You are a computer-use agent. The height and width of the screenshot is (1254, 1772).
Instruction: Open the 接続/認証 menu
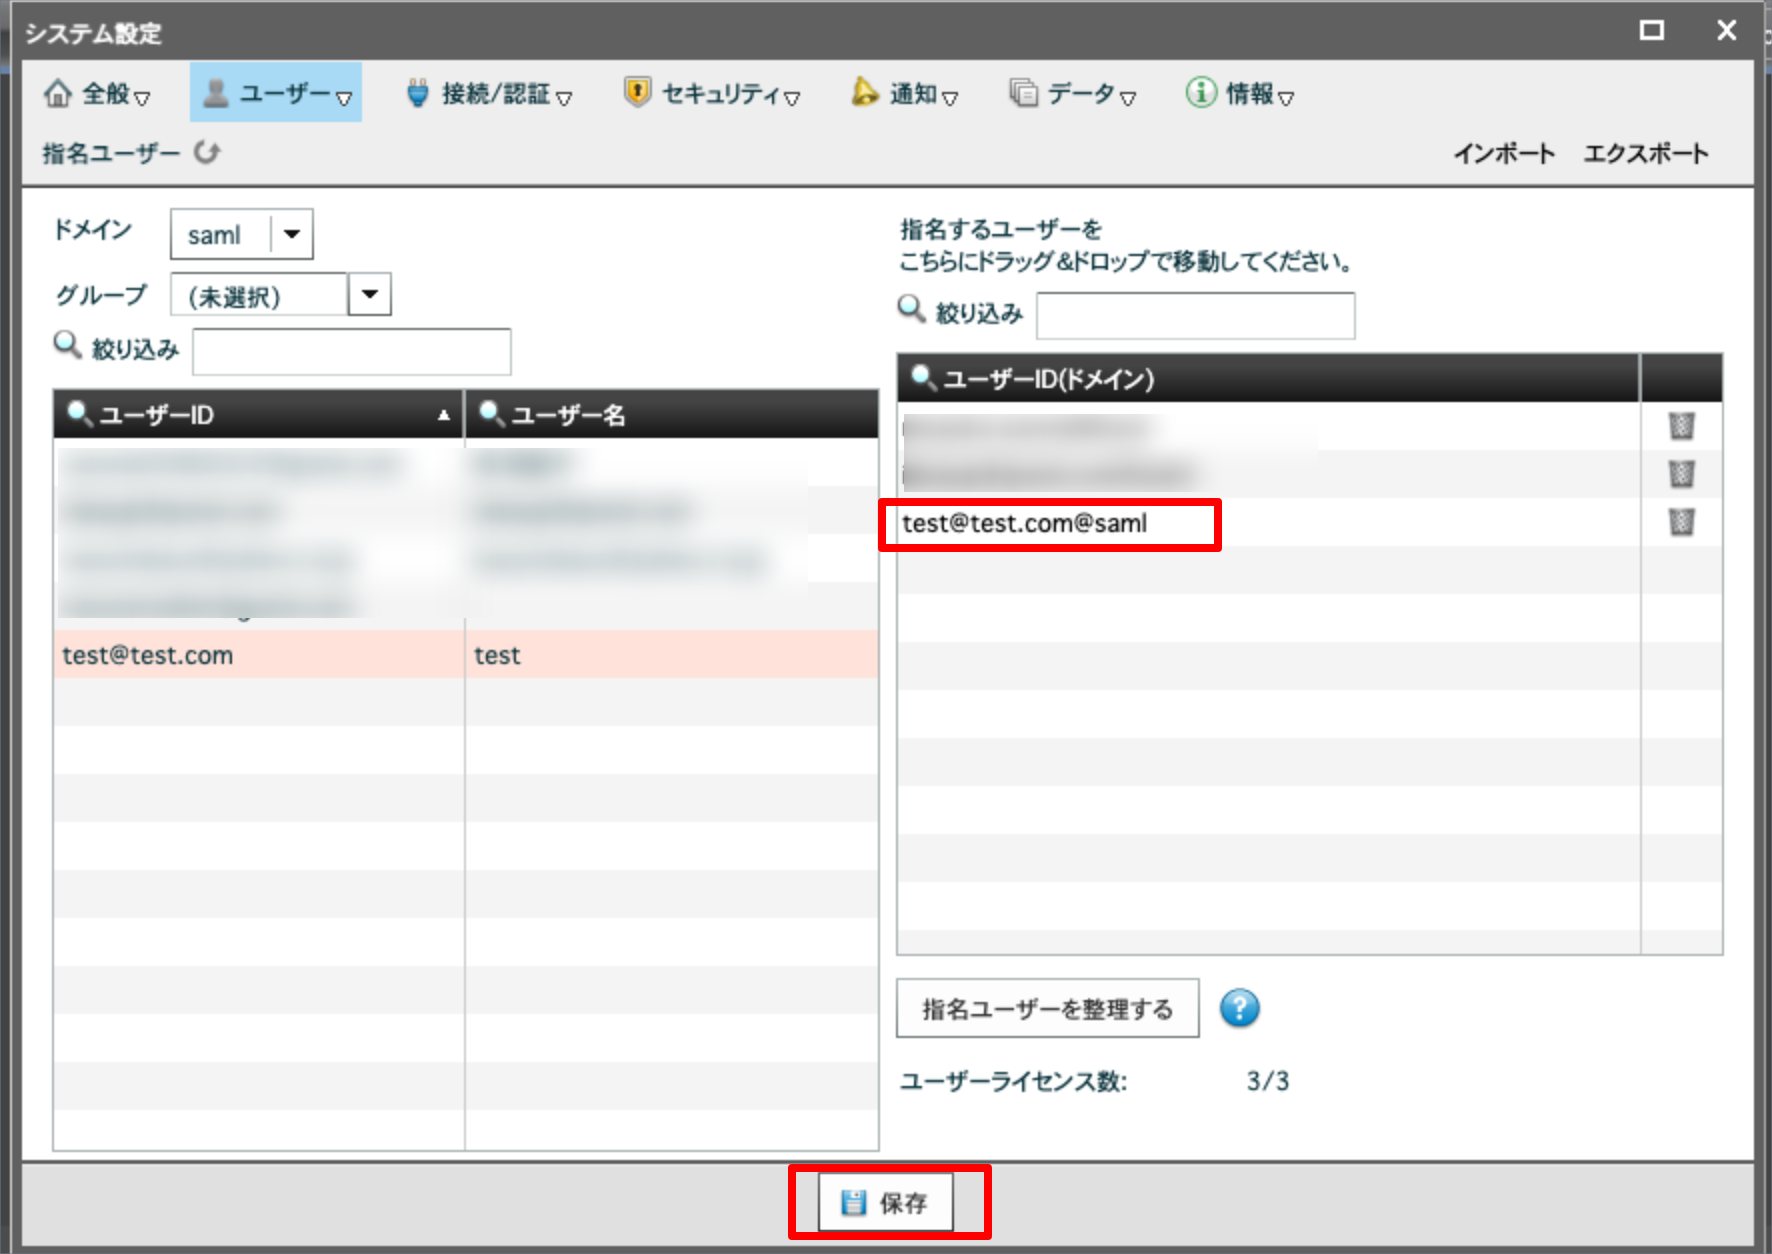tap(490, 94)
